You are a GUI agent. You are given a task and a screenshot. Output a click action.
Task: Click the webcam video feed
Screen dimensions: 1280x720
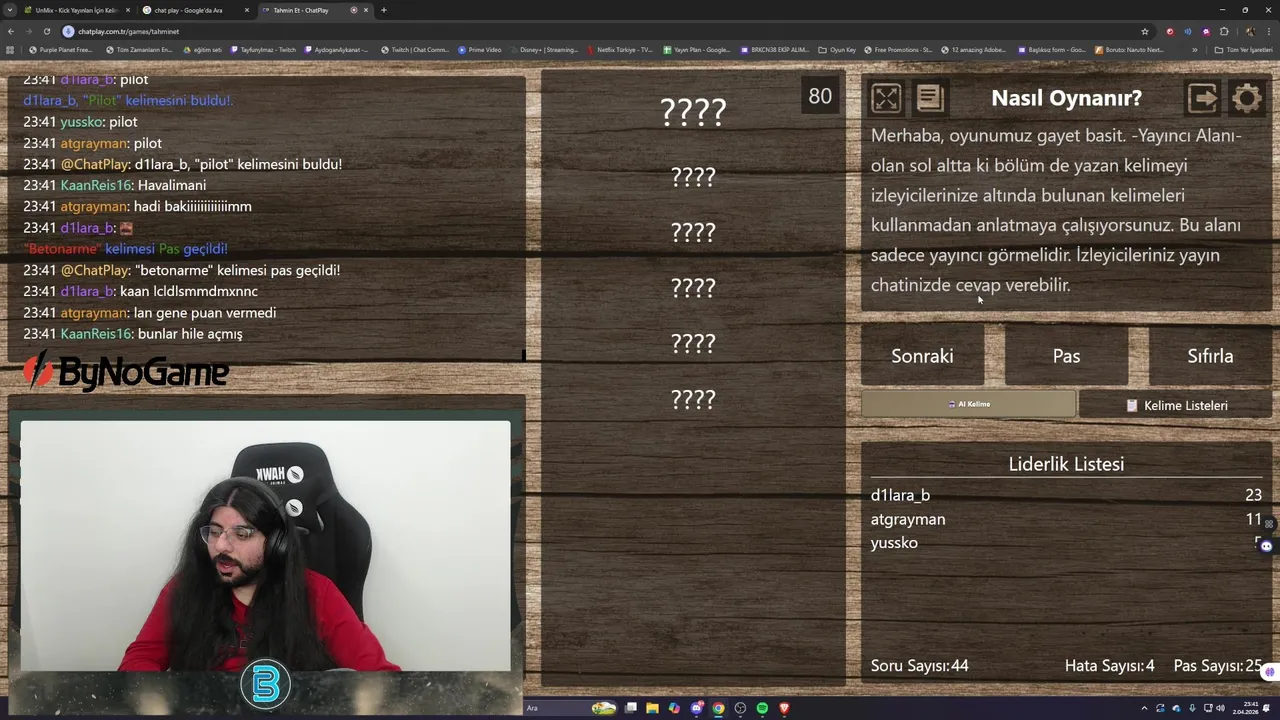[265, 546]
